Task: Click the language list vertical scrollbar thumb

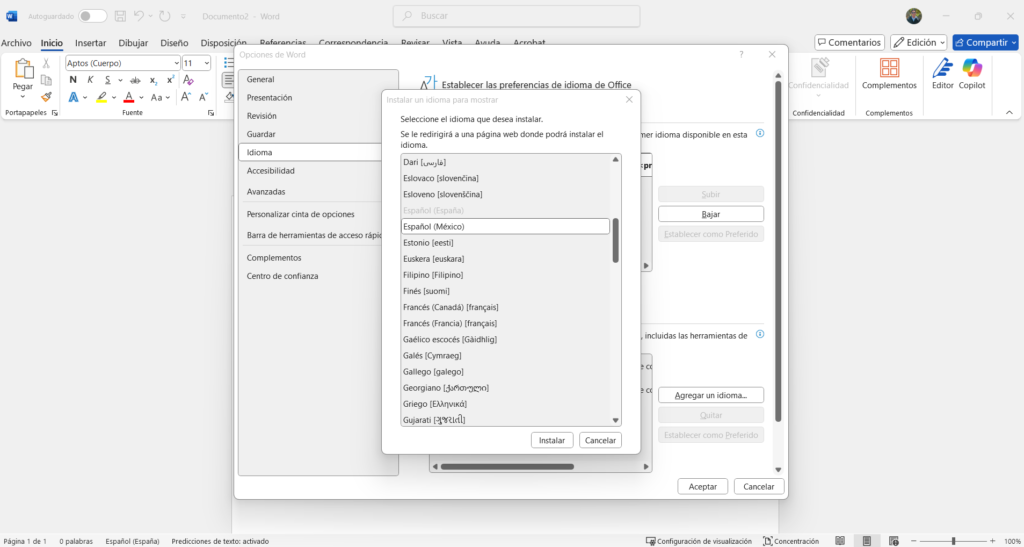Action: (x=615, y=240)
